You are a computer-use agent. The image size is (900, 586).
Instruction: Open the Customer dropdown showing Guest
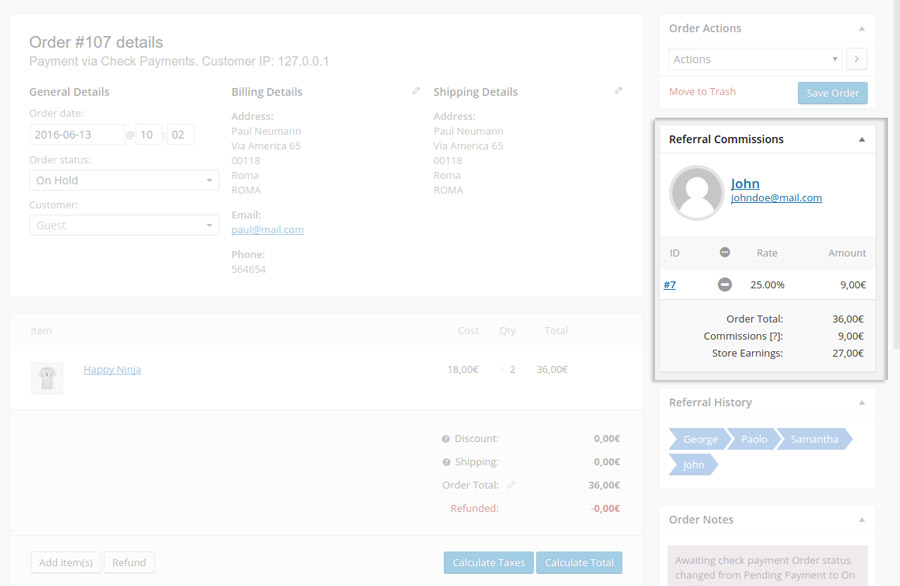[123, 225]
